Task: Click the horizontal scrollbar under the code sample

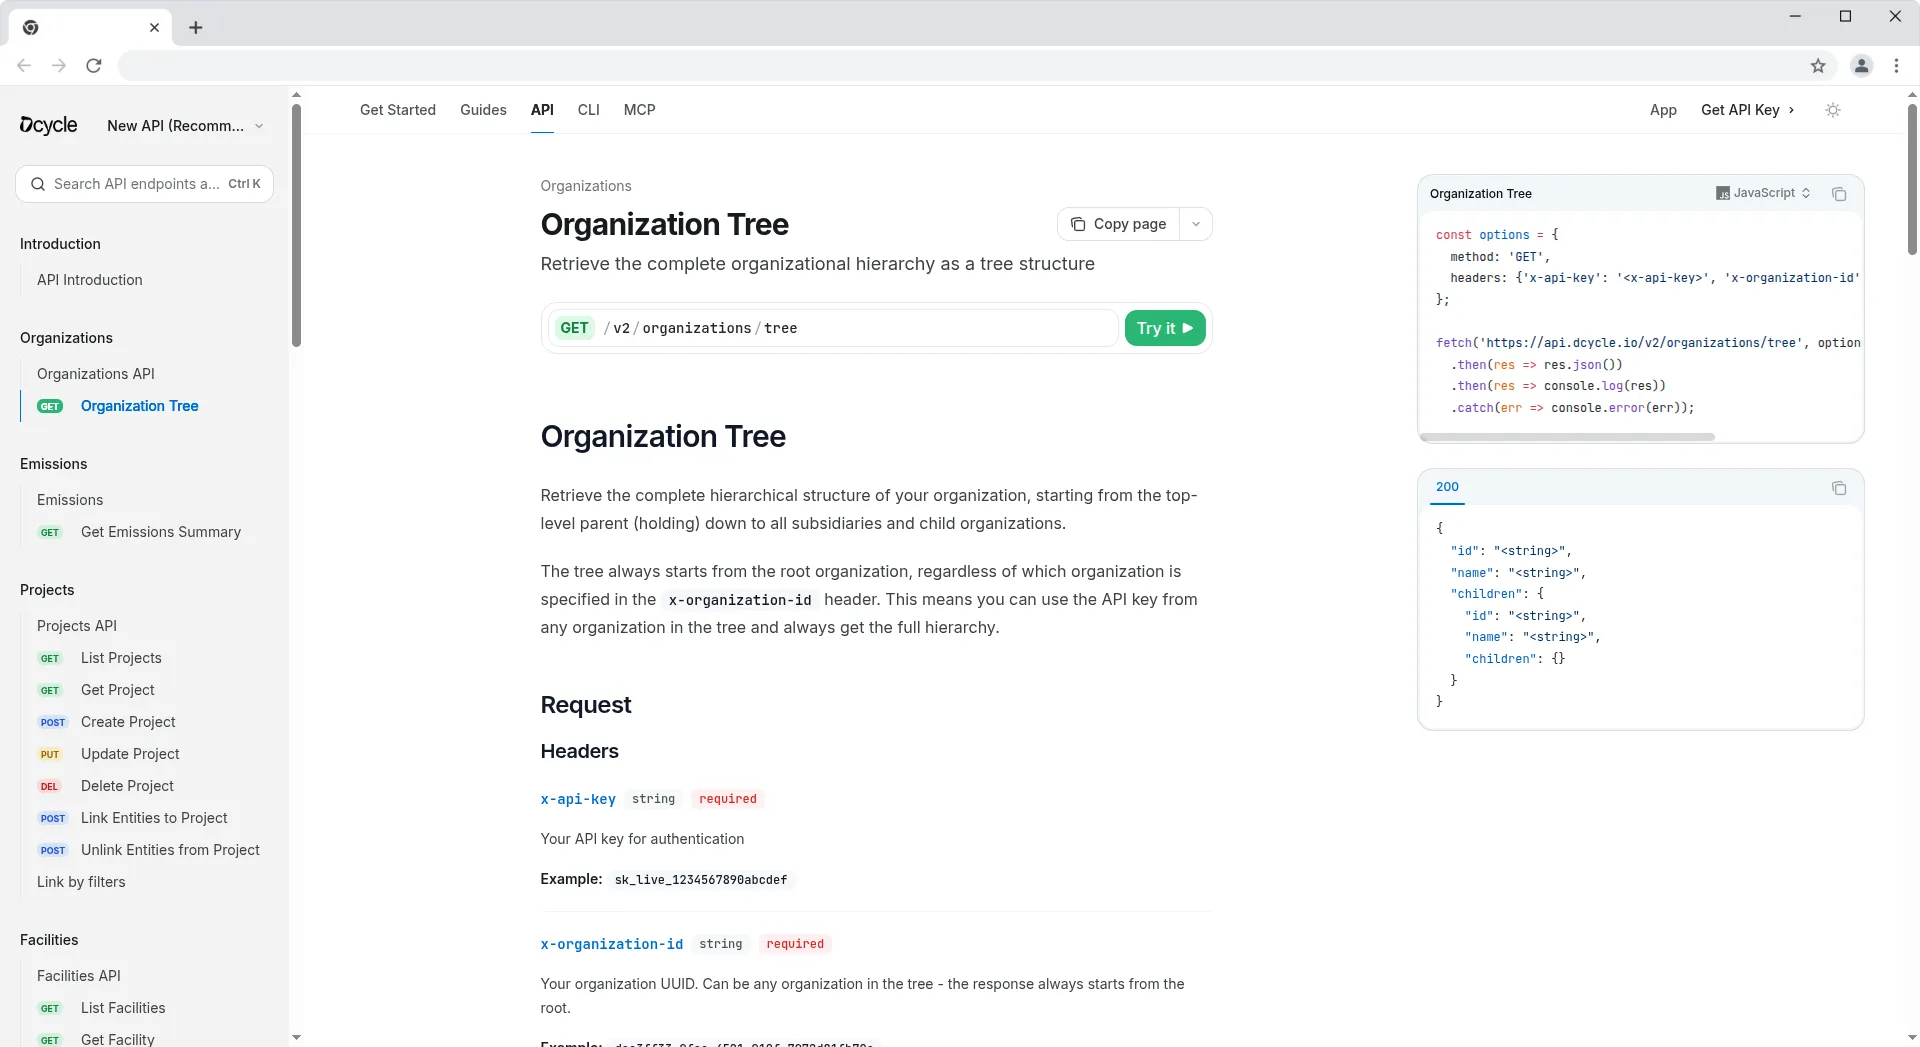Action: (1570, 437)
